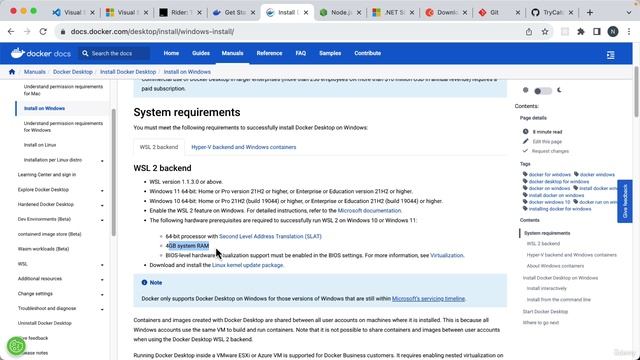This screenshot has height=360, width=640.
Task: Click the Edit this page pencil icon
Action: [525, 141]
